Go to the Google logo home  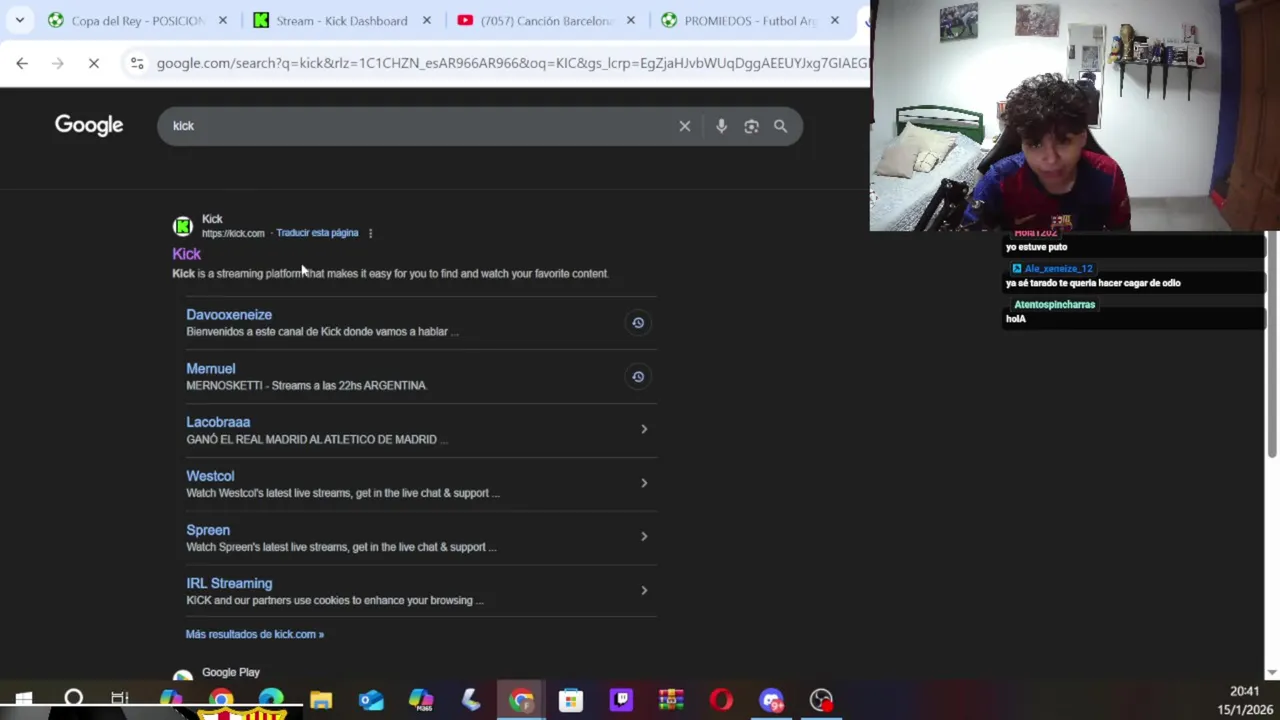coord(89,125)
